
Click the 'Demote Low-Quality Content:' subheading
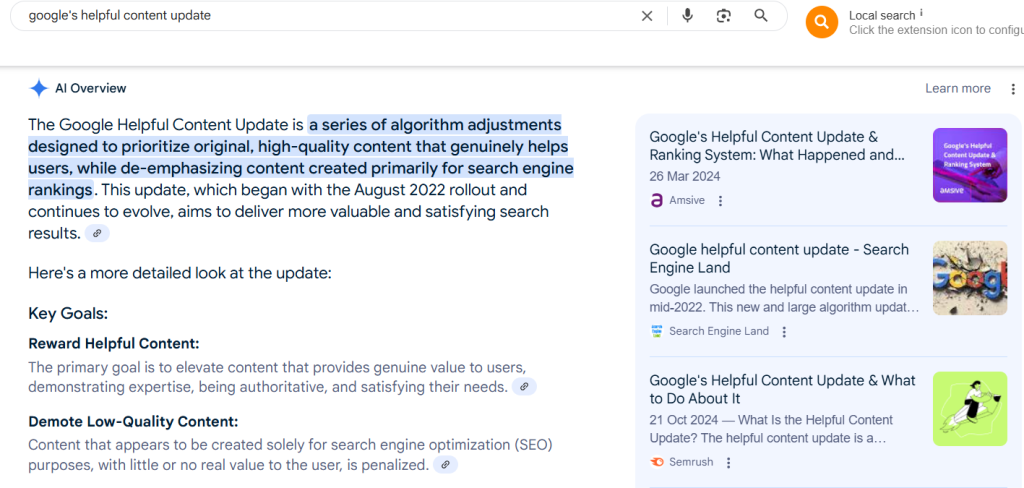pyautogui.click(x=133, y=421)
